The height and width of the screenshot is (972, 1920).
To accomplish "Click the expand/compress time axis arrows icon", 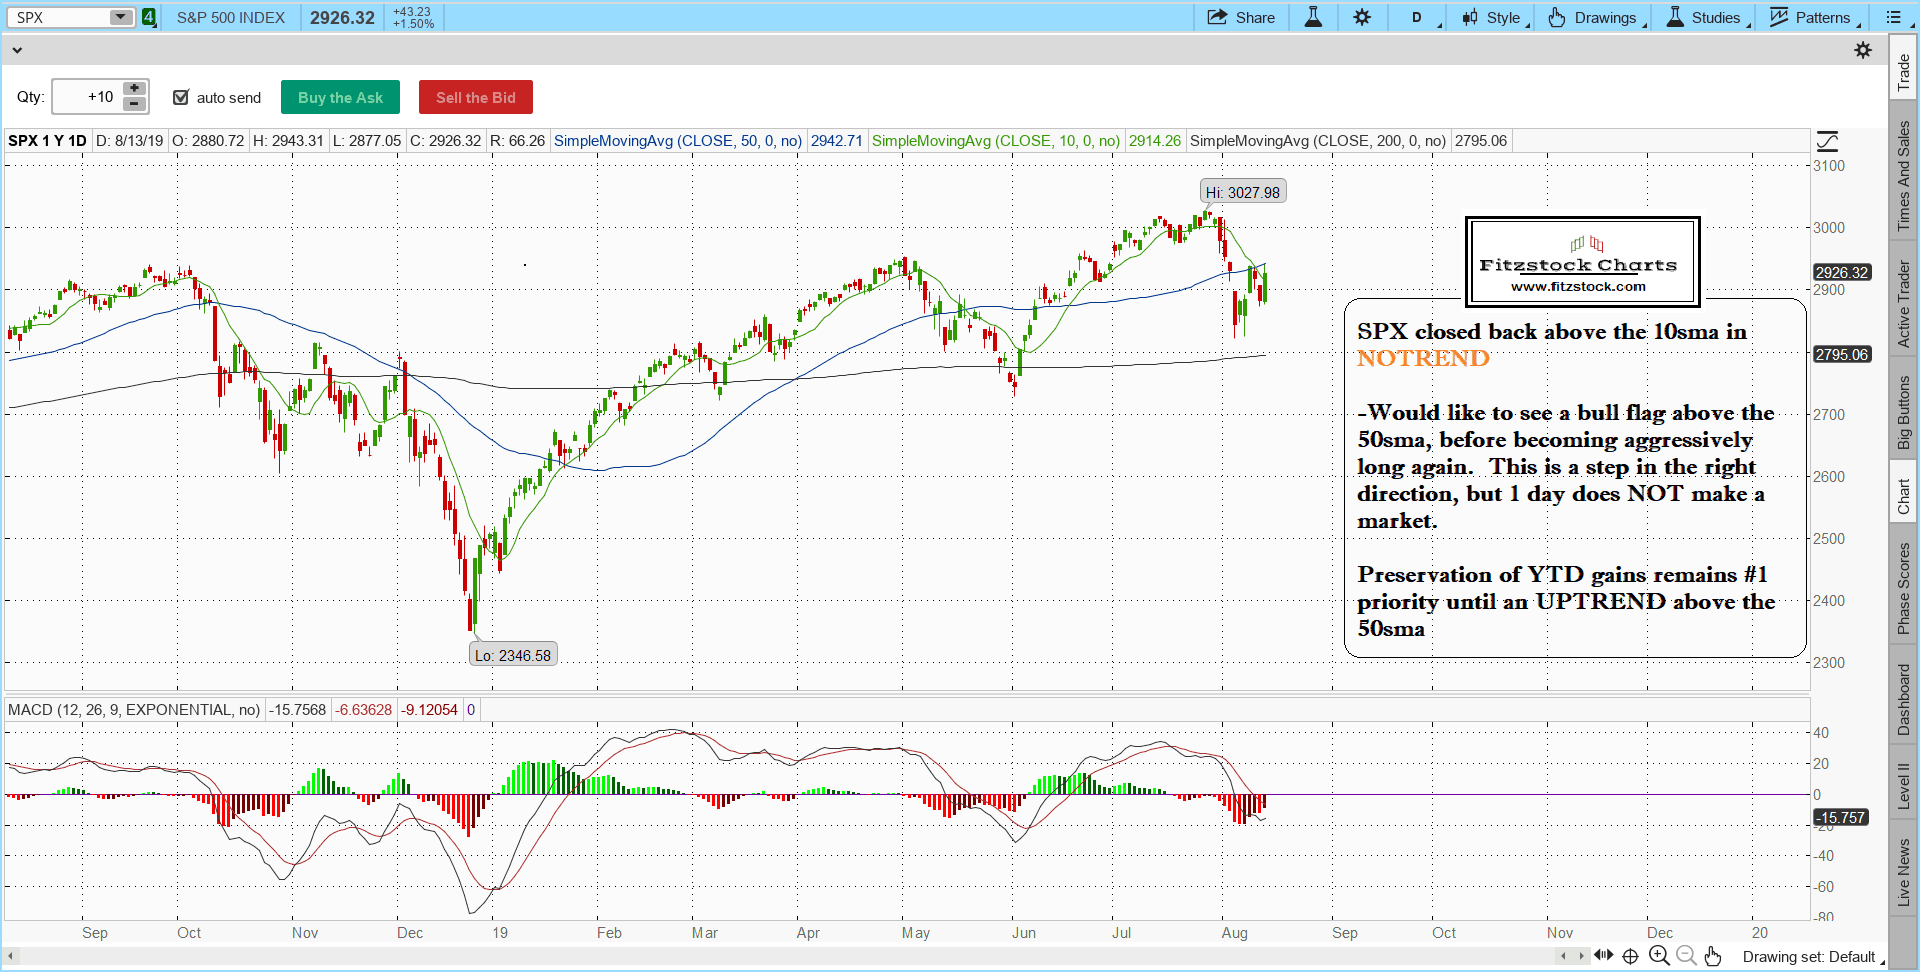I will point(1603,955).
